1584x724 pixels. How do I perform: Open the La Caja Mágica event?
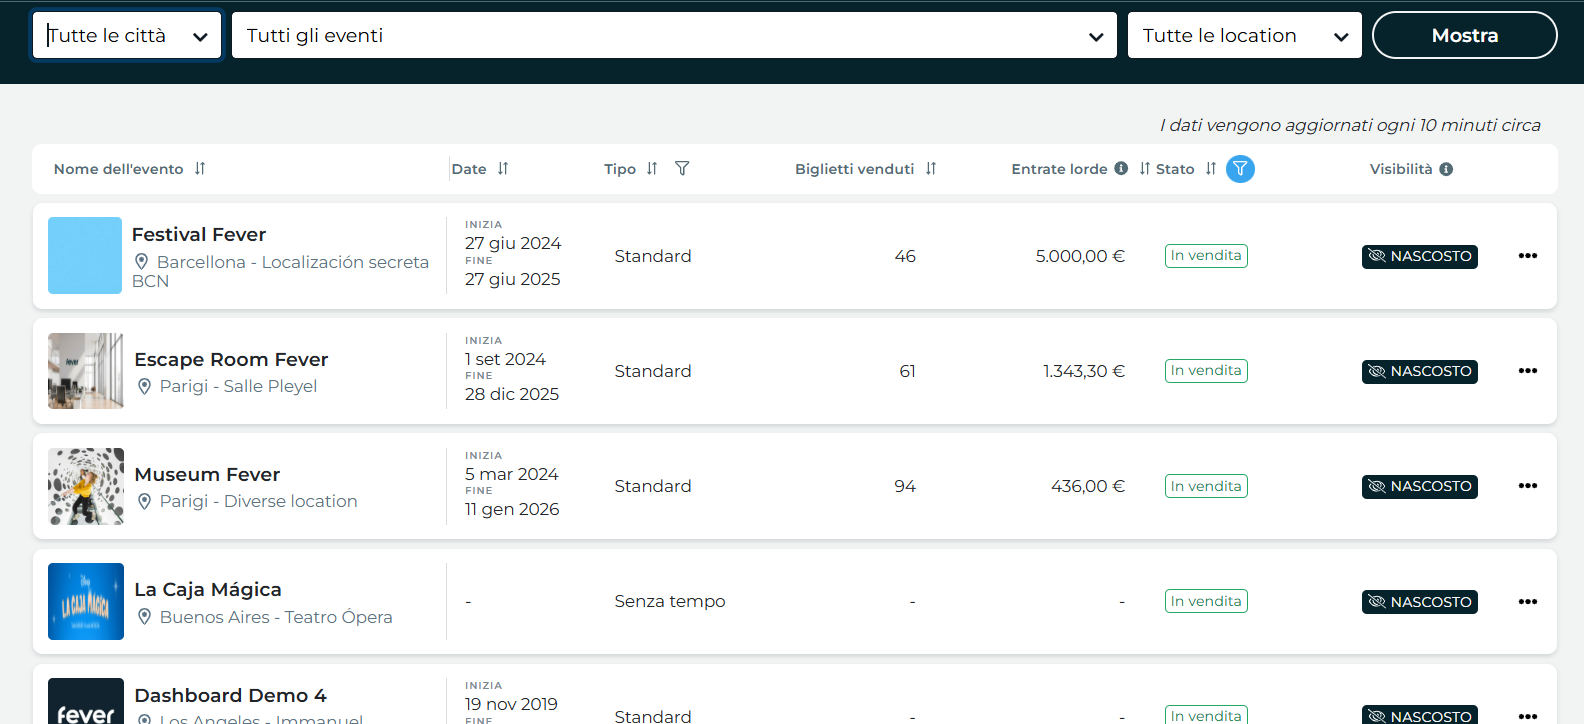(x=208, y=589)
